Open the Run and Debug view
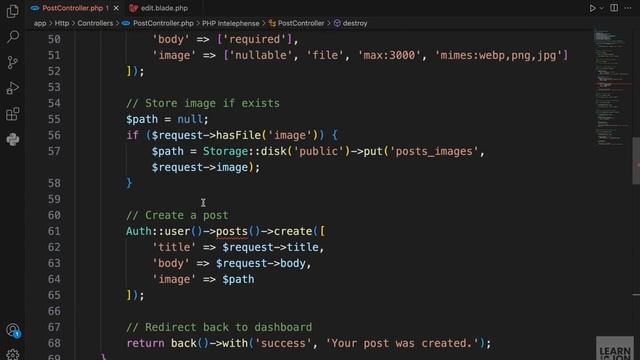Image resolution: width=640 pixels, height=360 pixels. click(x=12, y=88)
